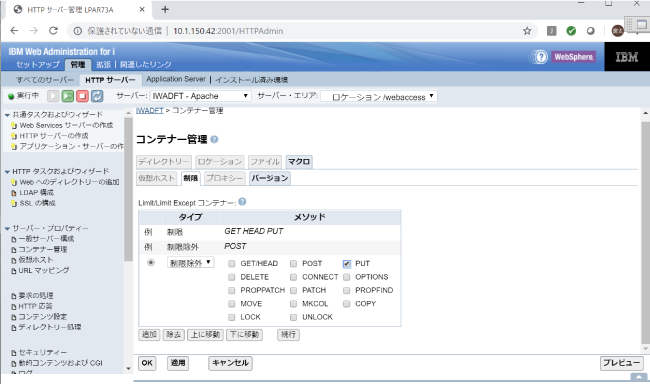The image size is (650, 384).
Task: Click the site info icon in address bar
Action: [x=78, y=31]
